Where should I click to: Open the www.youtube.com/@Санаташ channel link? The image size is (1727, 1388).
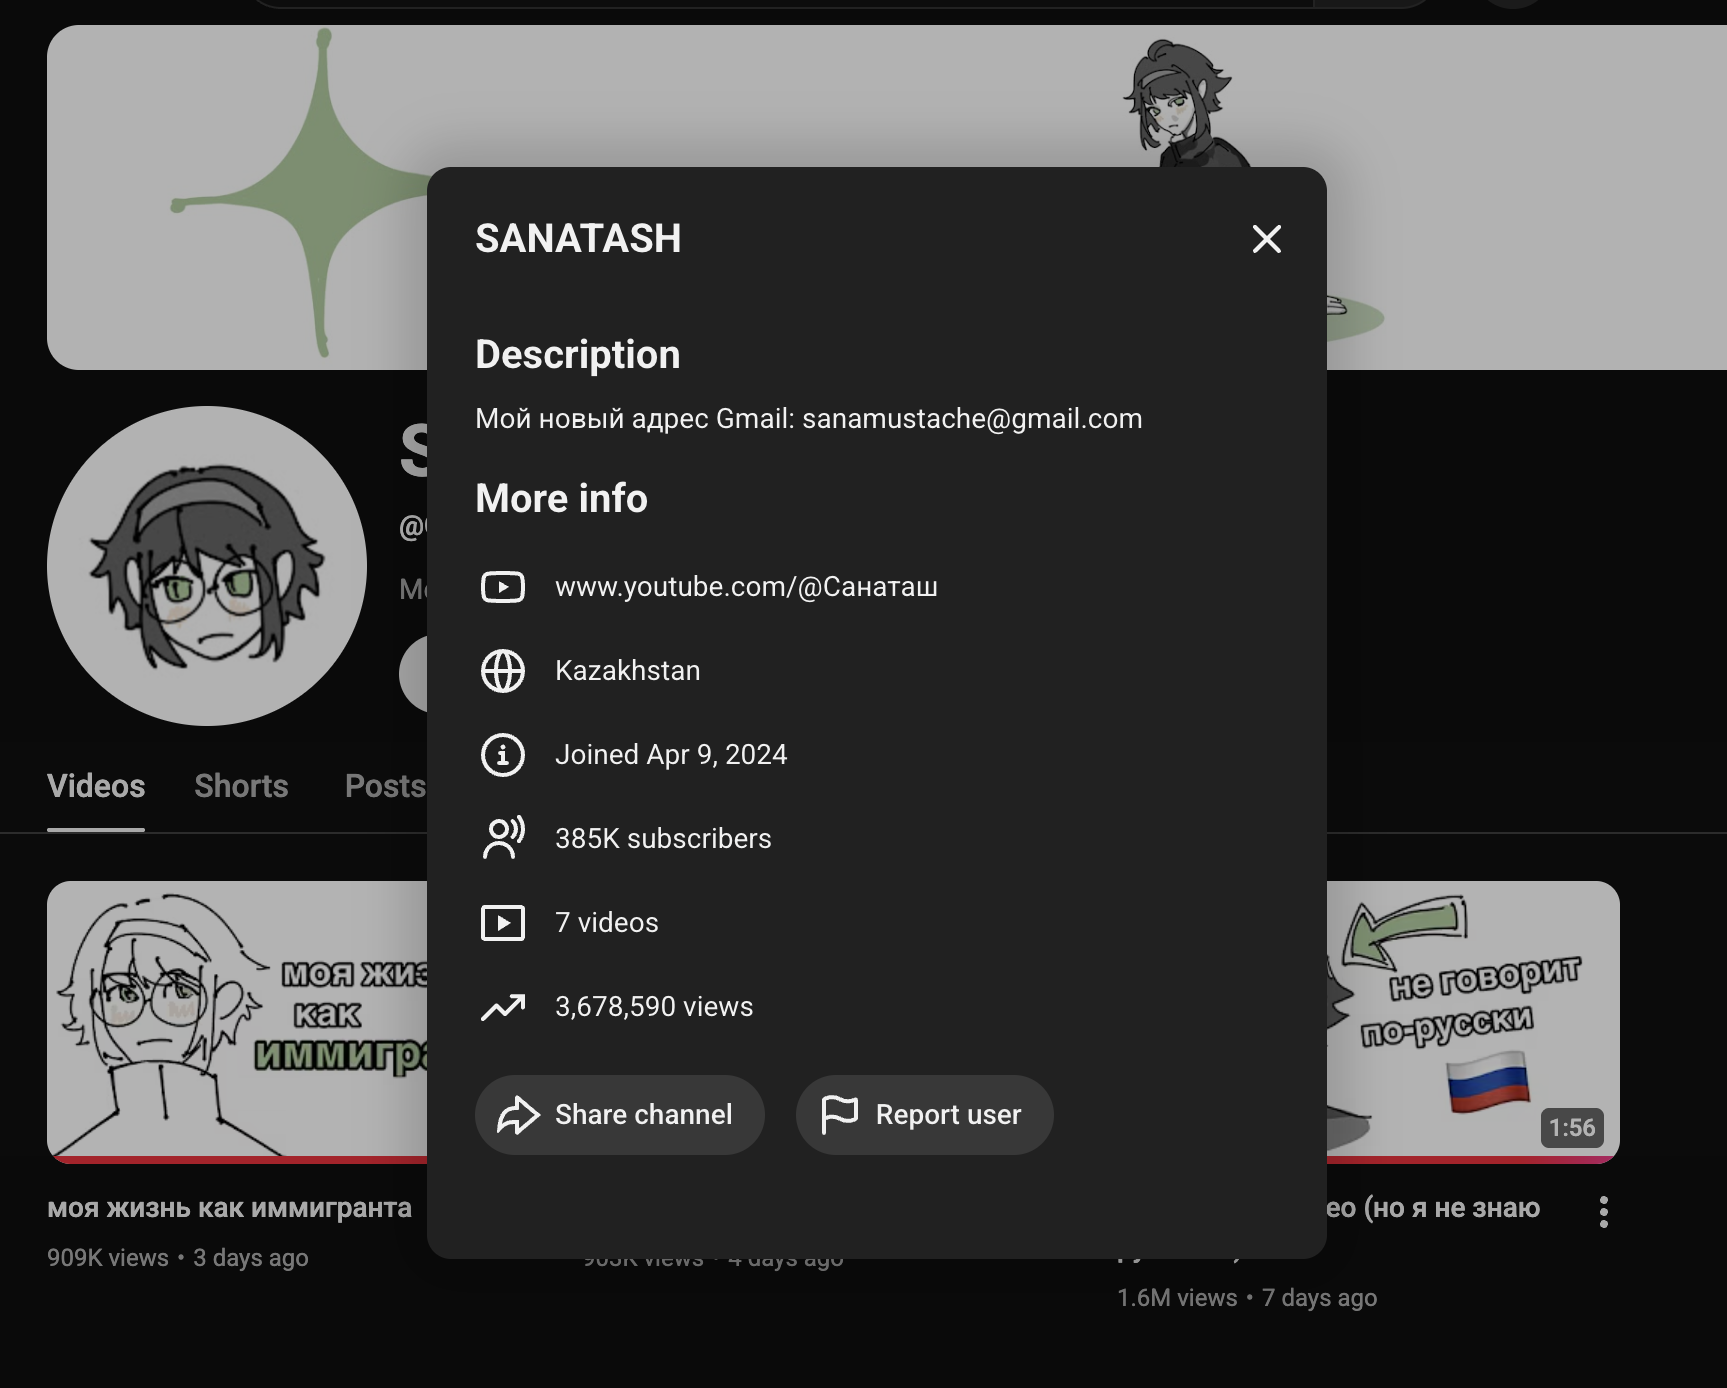pyautogui.click(x=746, y=587)
